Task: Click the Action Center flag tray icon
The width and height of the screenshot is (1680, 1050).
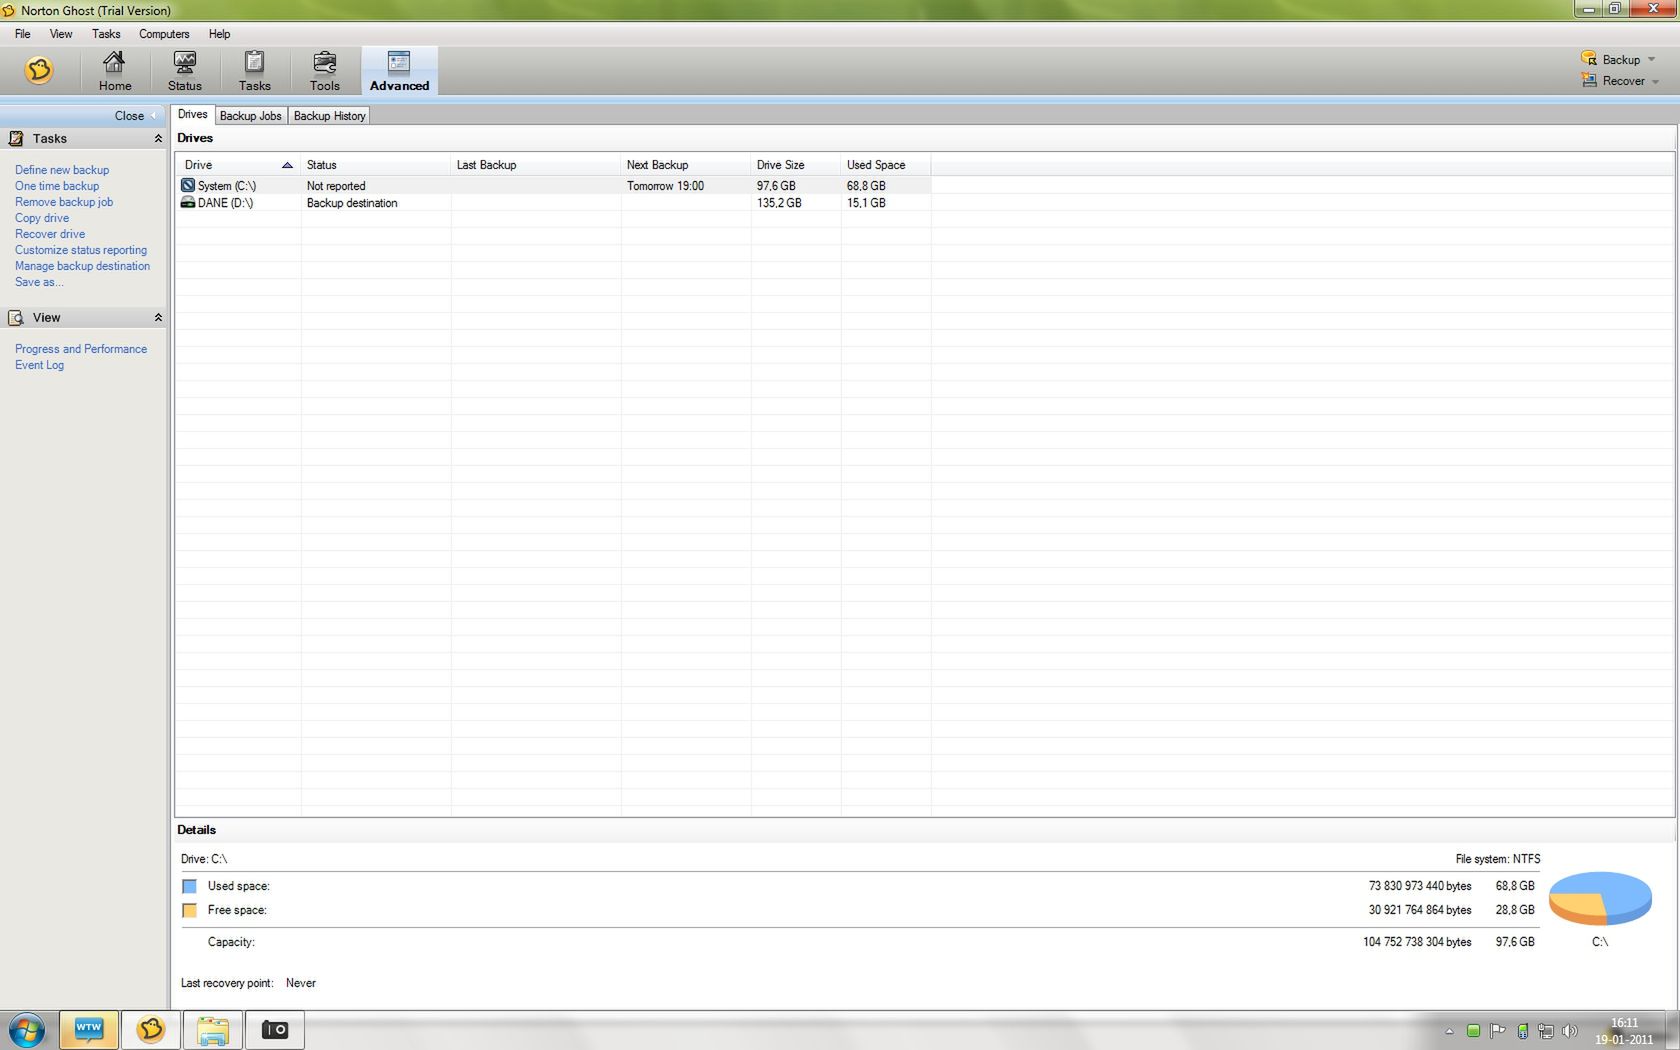Action: pyautogui.click(x=1498, y=1031)
